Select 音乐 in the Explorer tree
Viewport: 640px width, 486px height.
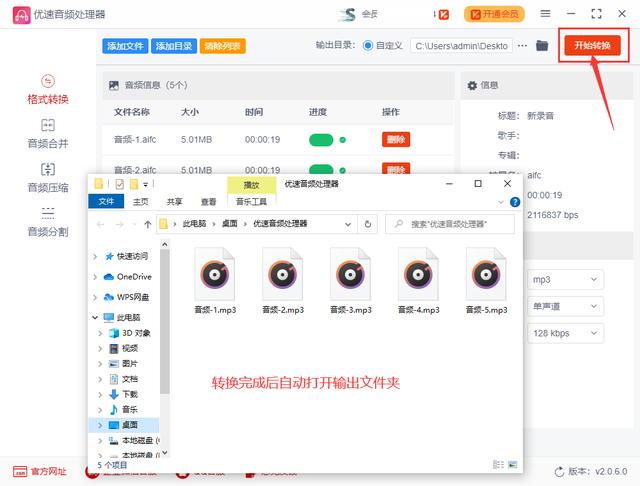click(x=130, y=409)
